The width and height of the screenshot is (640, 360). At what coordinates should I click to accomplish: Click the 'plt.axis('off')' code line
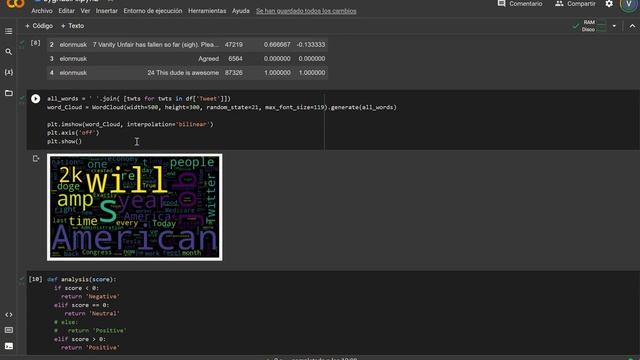(x=73, y=133)
